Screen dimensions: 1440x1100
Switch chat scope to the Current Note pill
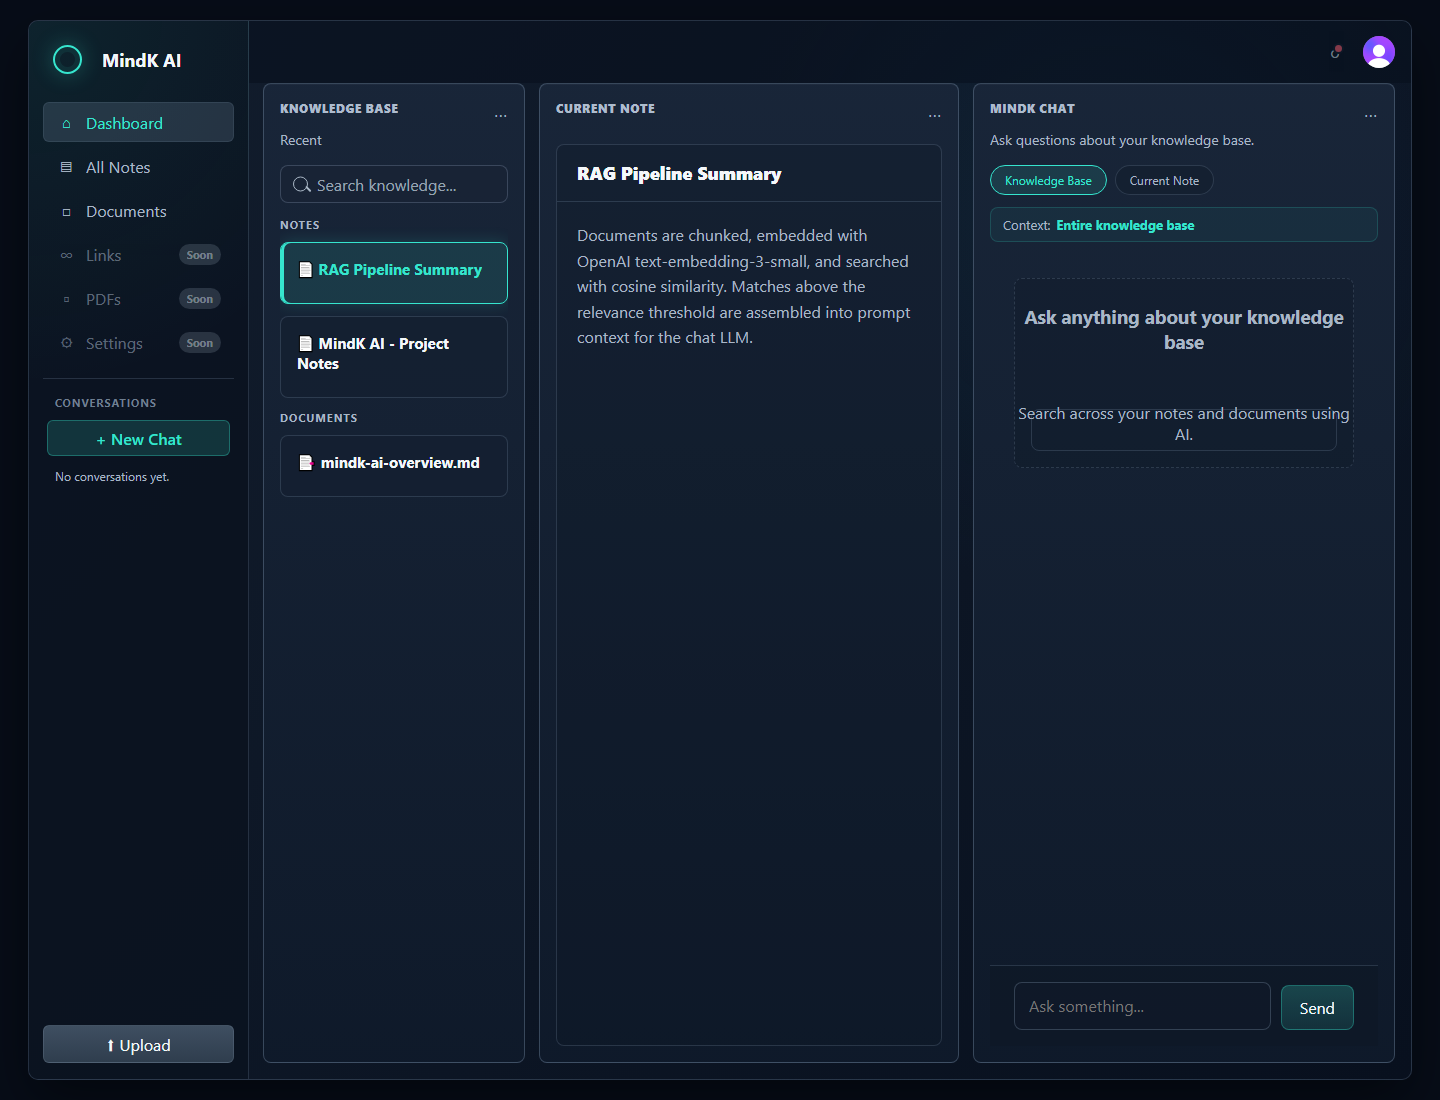[1164, 181]
